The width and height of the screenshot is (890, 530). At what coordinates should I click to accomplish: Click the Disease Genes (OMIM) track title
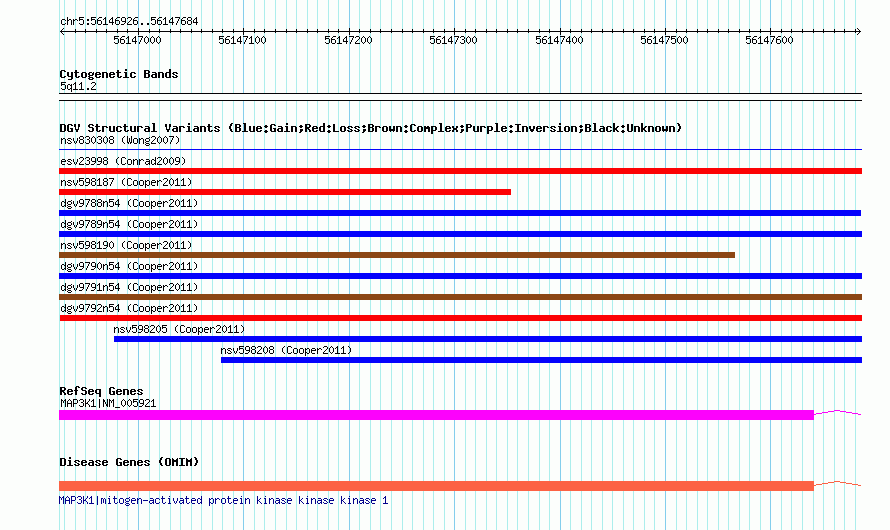129,462
